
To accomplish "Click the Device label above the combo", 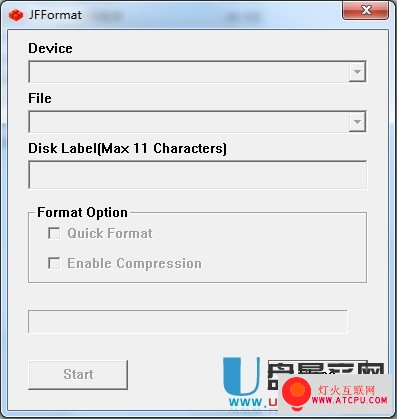I will pos(50,48).
